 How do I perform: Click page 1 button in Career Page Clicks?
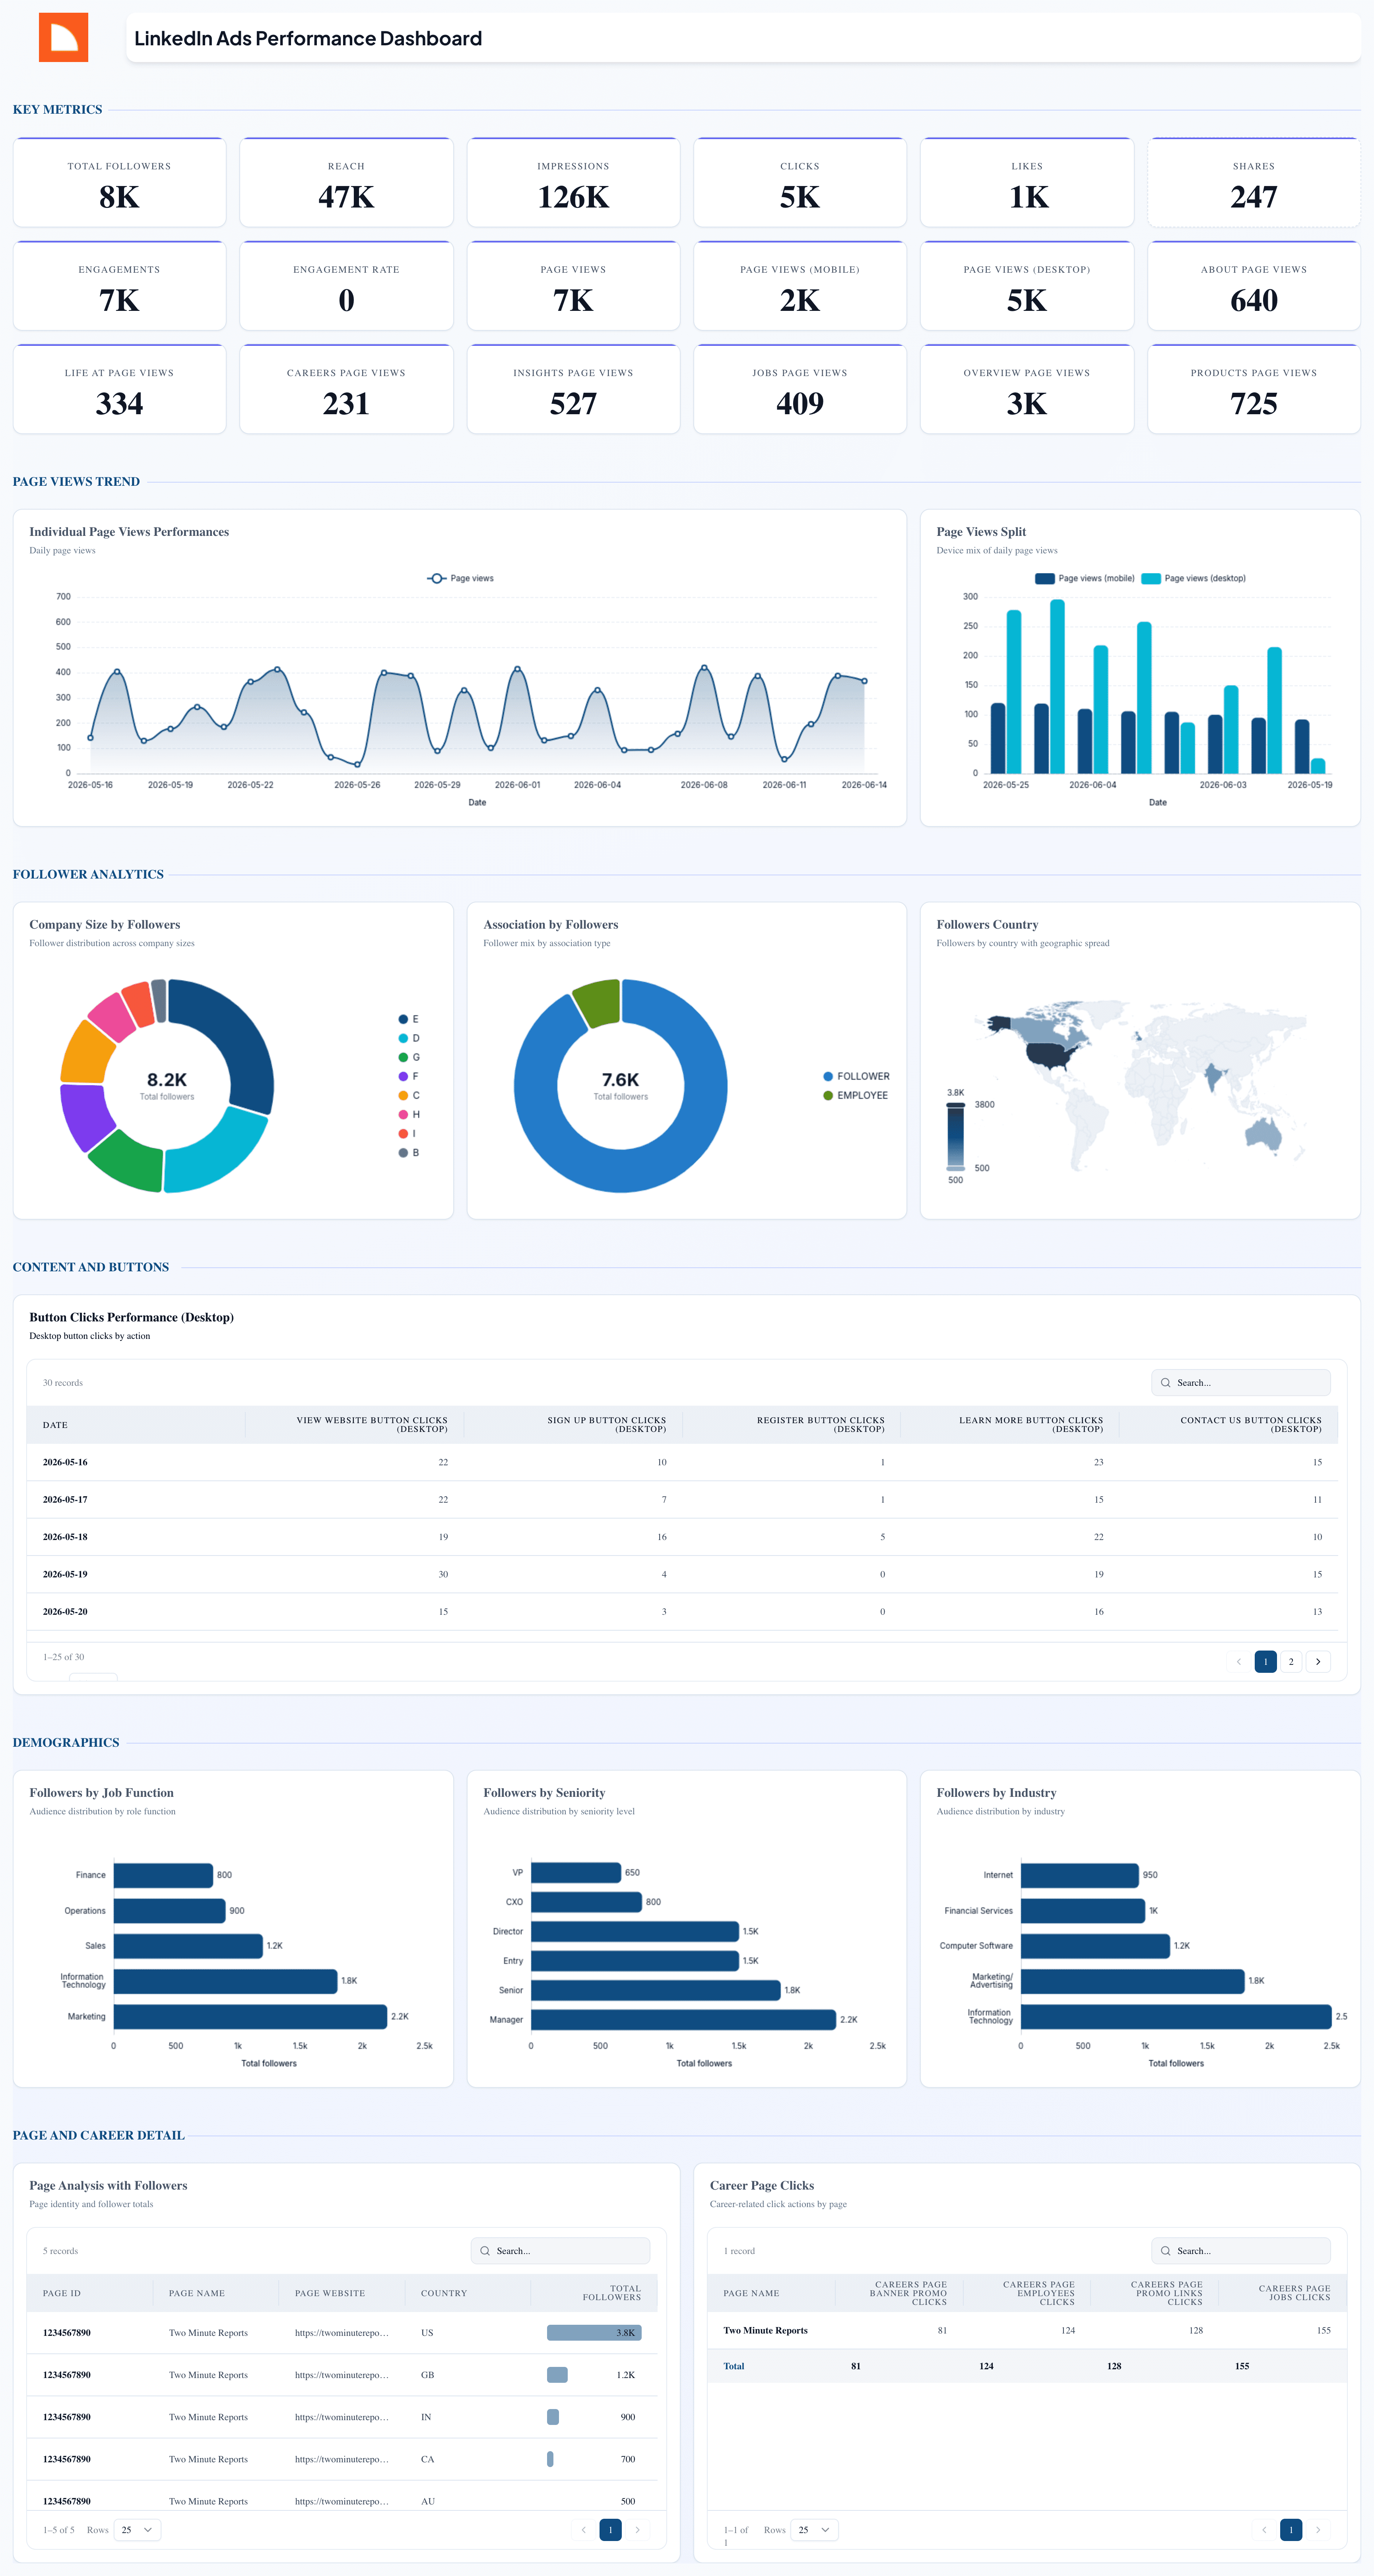1291,2530
